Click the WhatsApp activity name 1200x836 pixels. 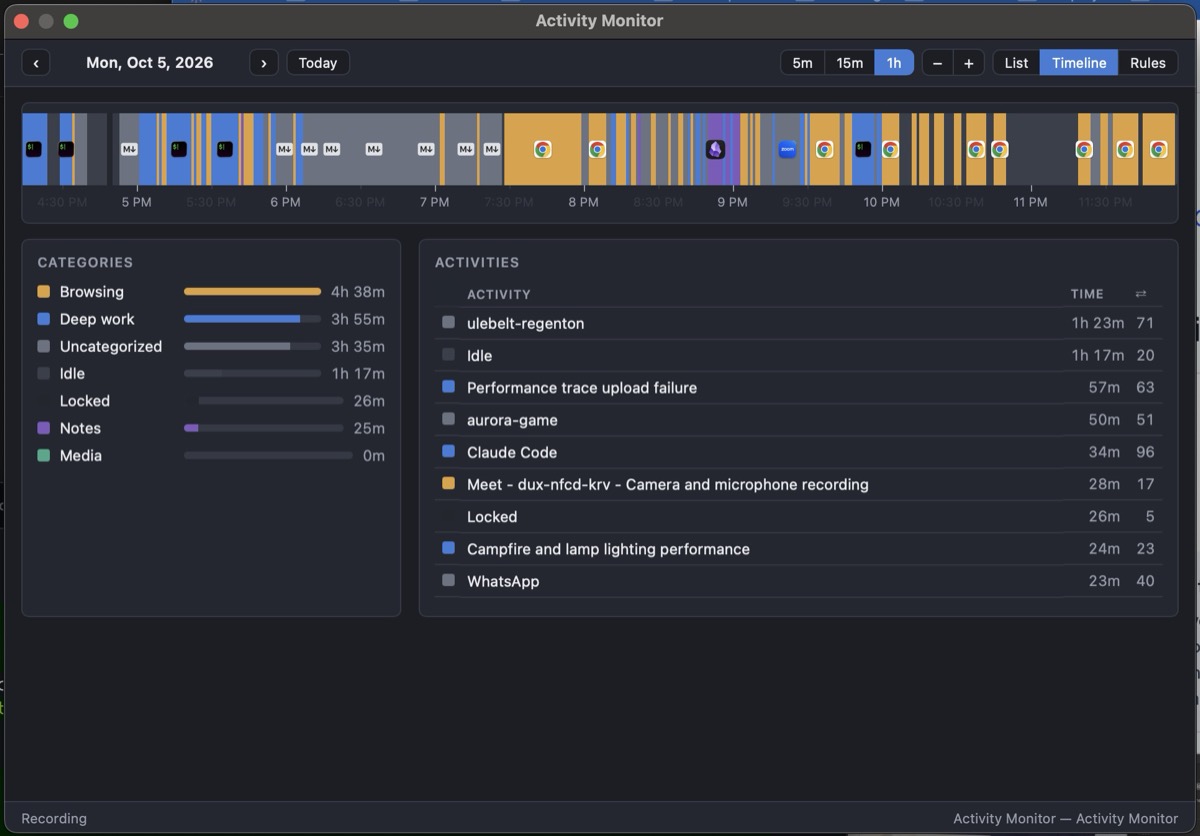click(x=503, y=581)
